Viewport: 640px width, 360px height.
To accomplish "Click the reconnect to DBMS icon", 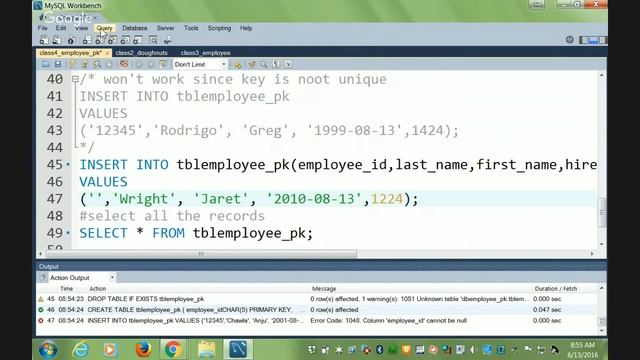I will point(167,40).
